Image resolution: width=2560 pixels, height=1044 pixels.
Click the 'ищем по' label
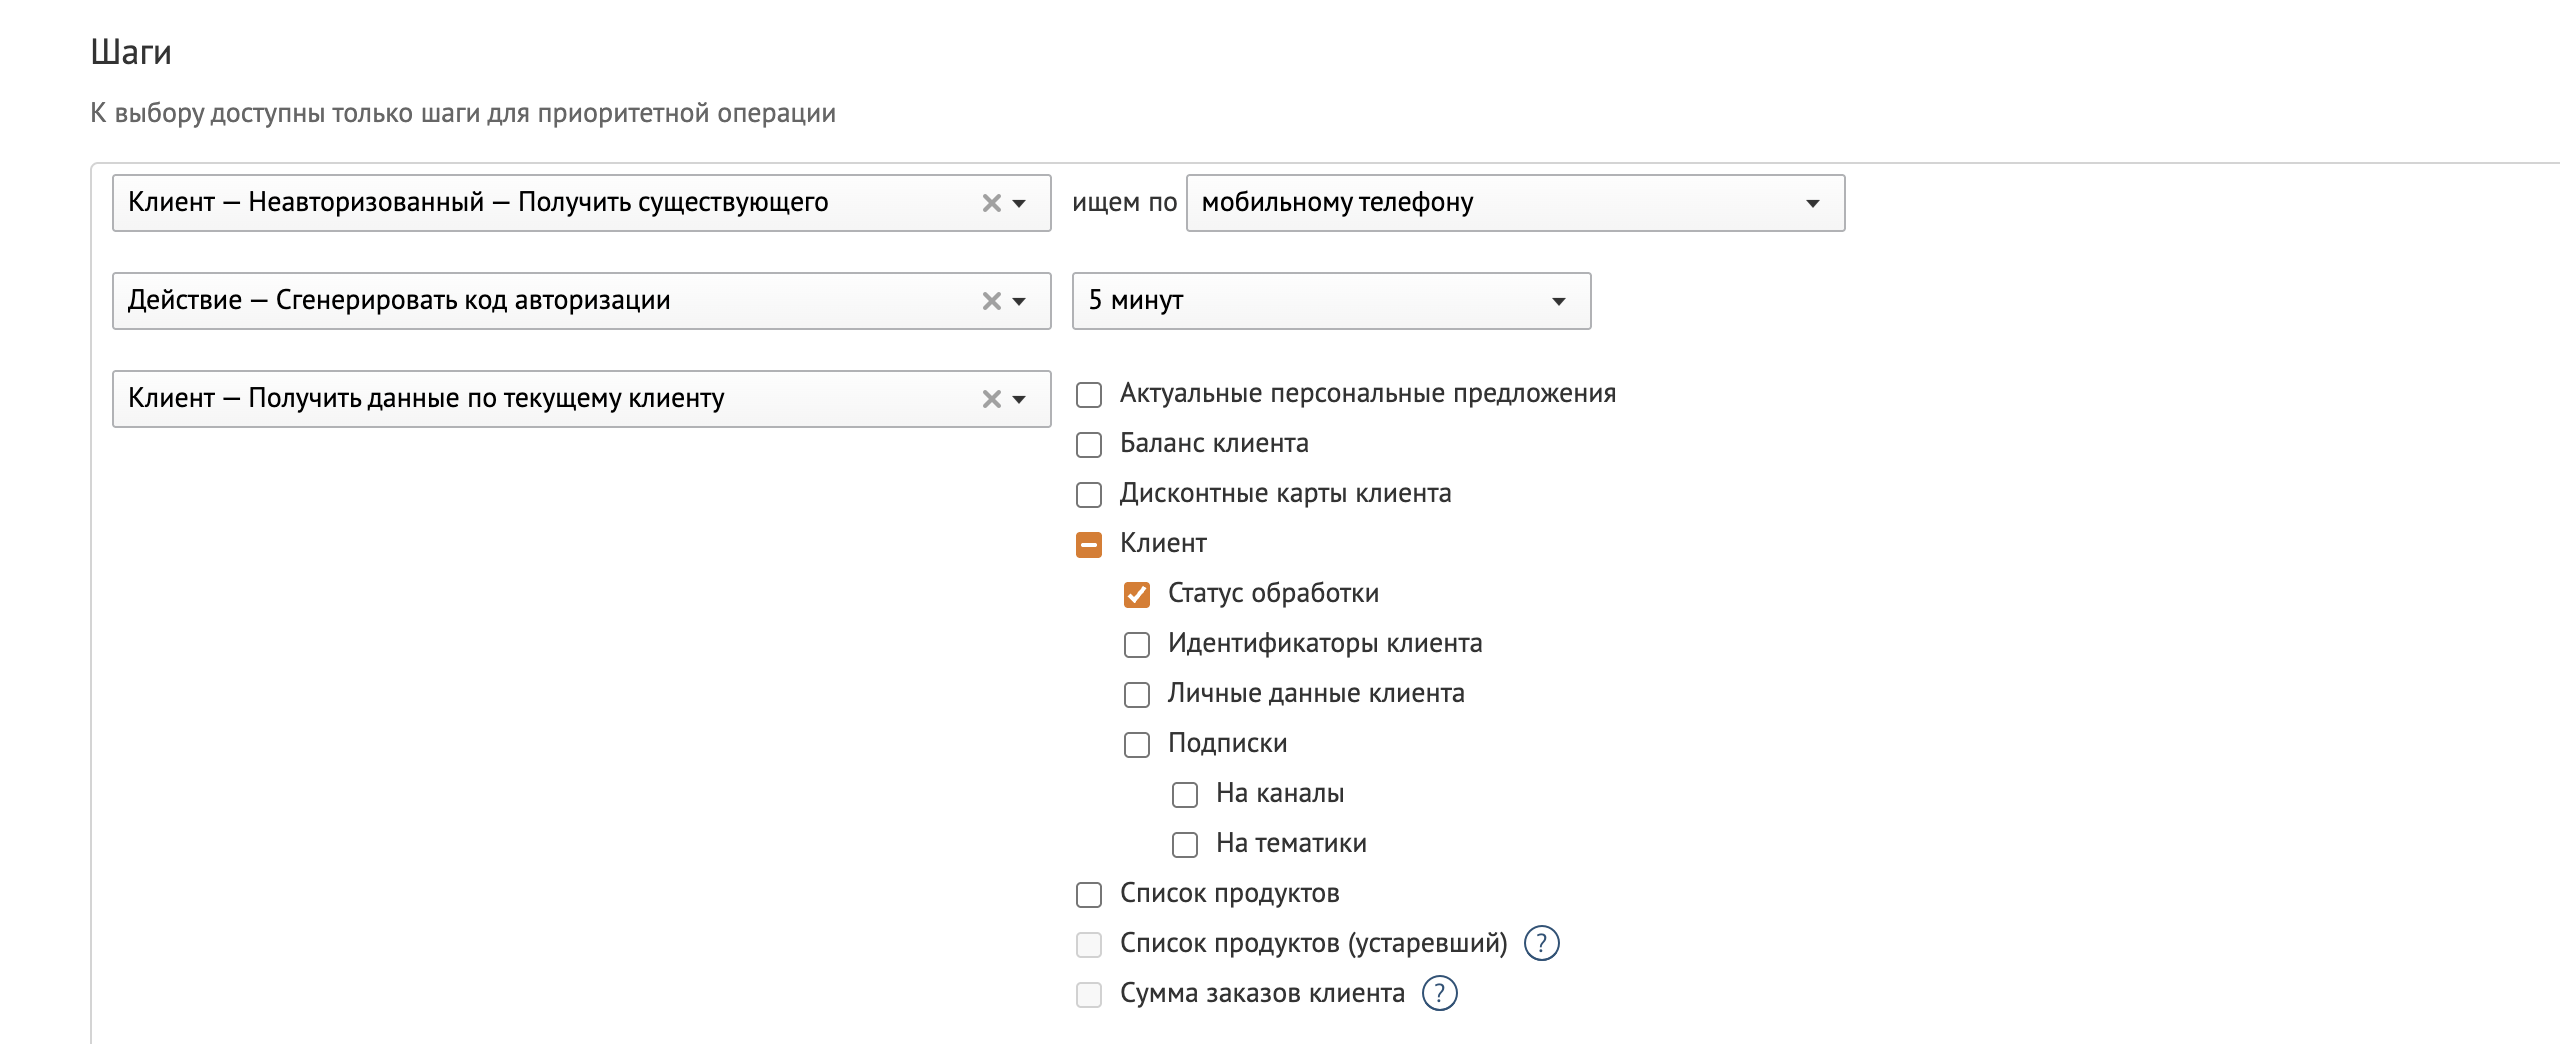pos(1124,203)
